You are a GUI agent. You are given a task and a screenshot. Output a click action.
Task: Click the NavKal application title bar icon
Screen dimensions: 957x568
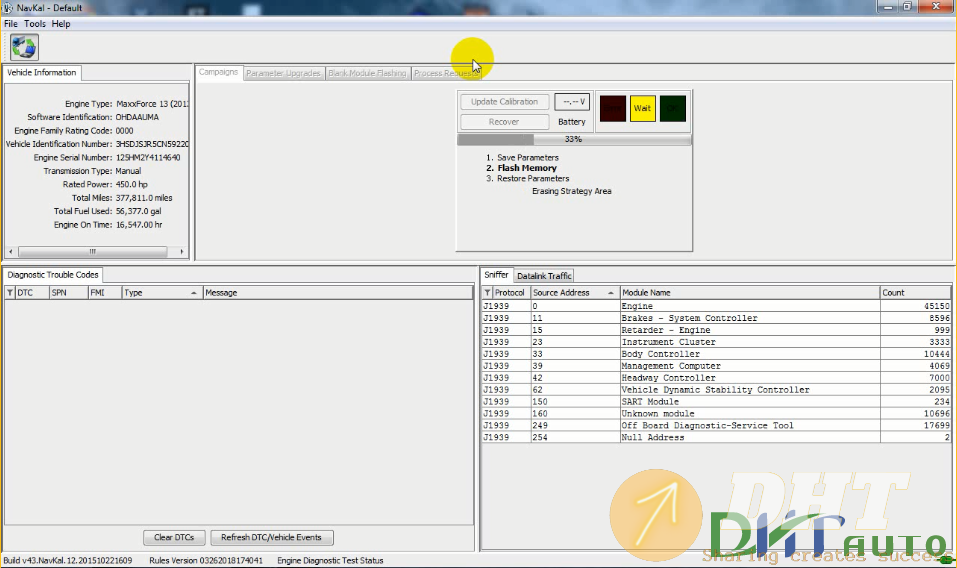point(8,8)
